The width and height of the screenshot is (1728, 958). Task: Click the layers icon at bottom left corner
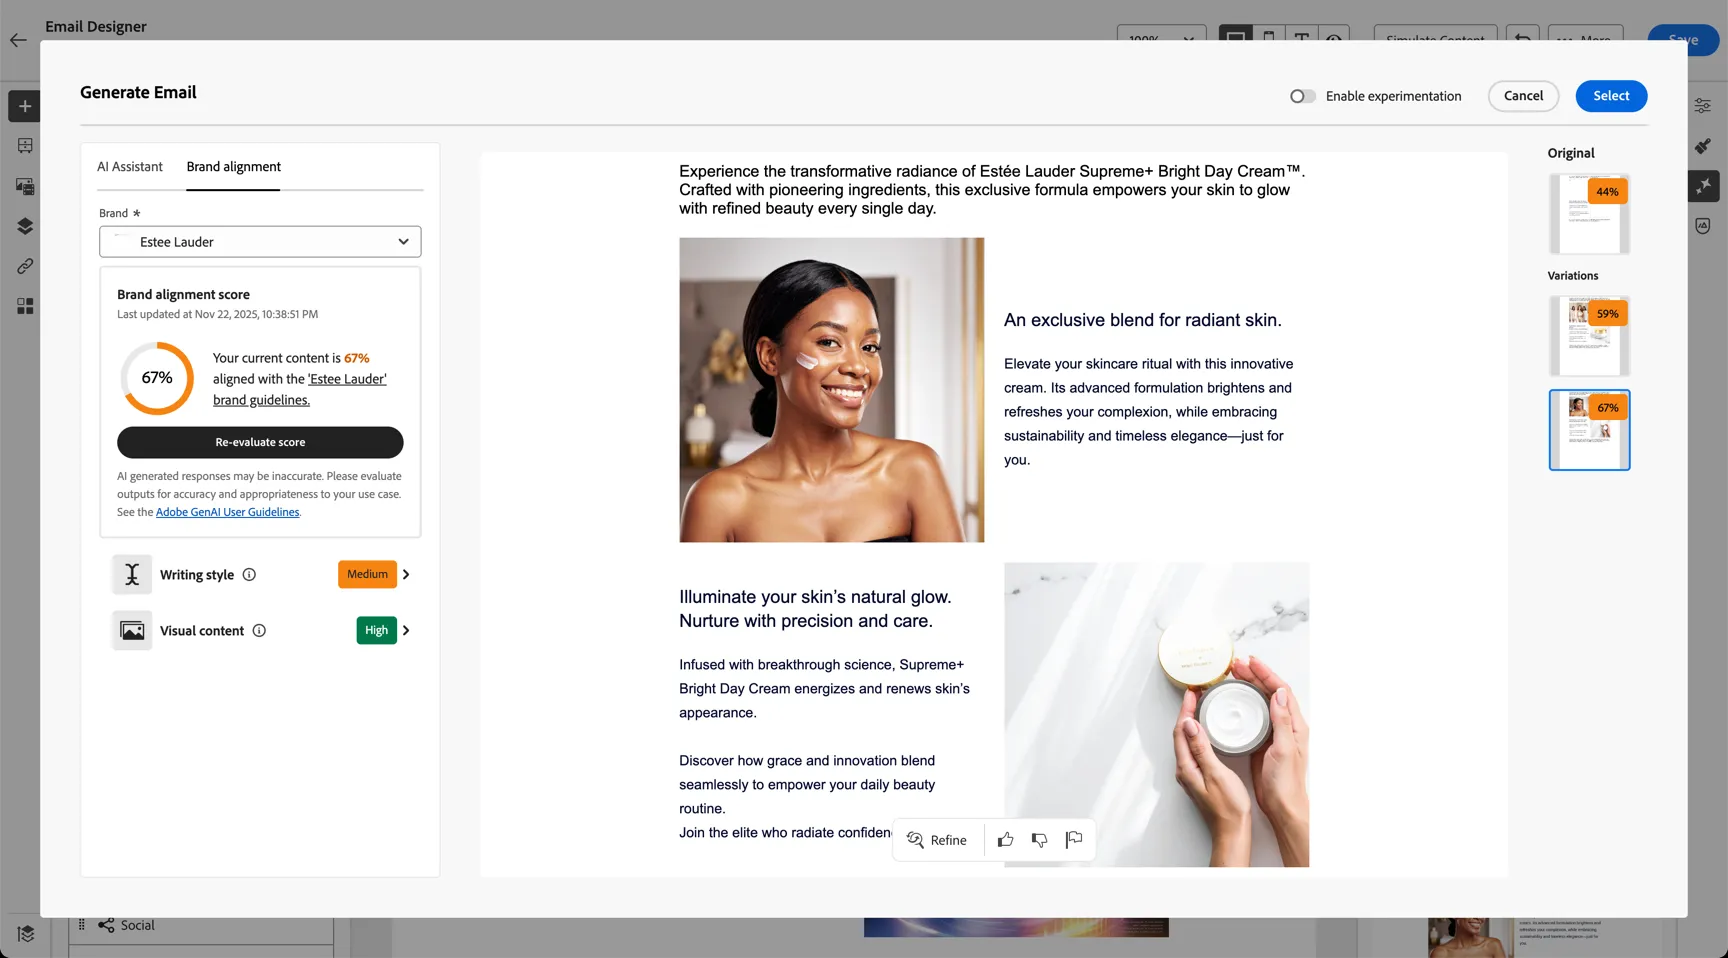25,933
